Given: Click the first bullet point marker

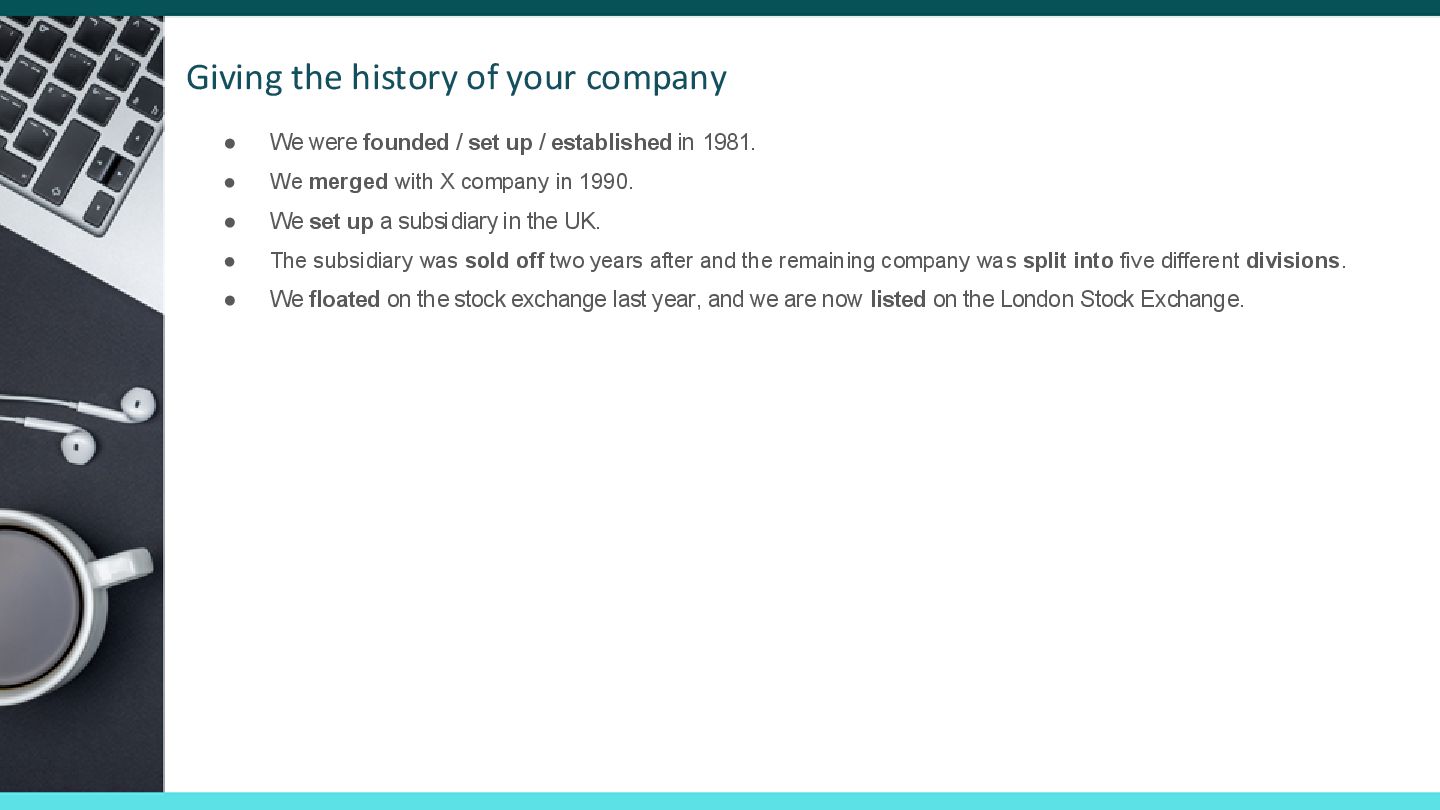Looking at the screenshot, I should 230,143.
